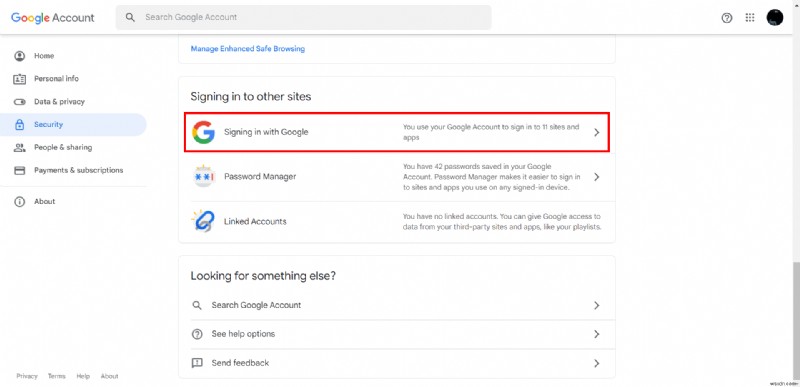Open Signing in with Google label
The height and width of the screenshot is (387, 800).
click(266, 132)
